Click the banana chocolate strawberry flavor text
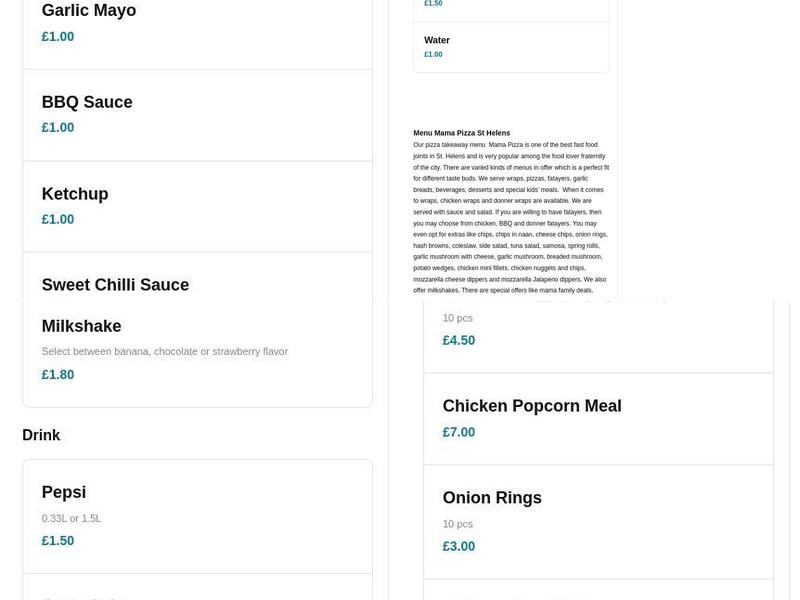 [x=163, y=351]
